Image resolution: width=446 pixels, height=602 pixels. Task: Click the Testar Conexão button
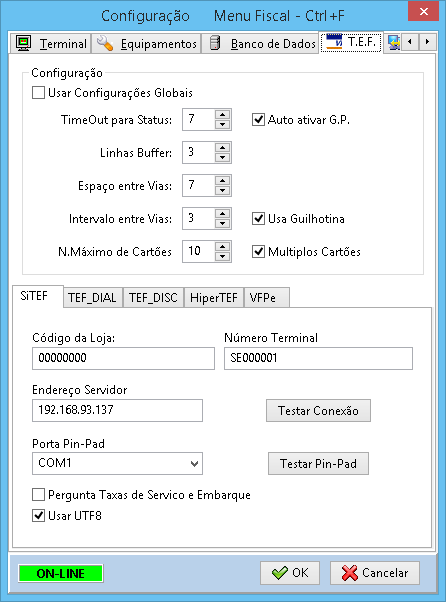pos(319,410)
